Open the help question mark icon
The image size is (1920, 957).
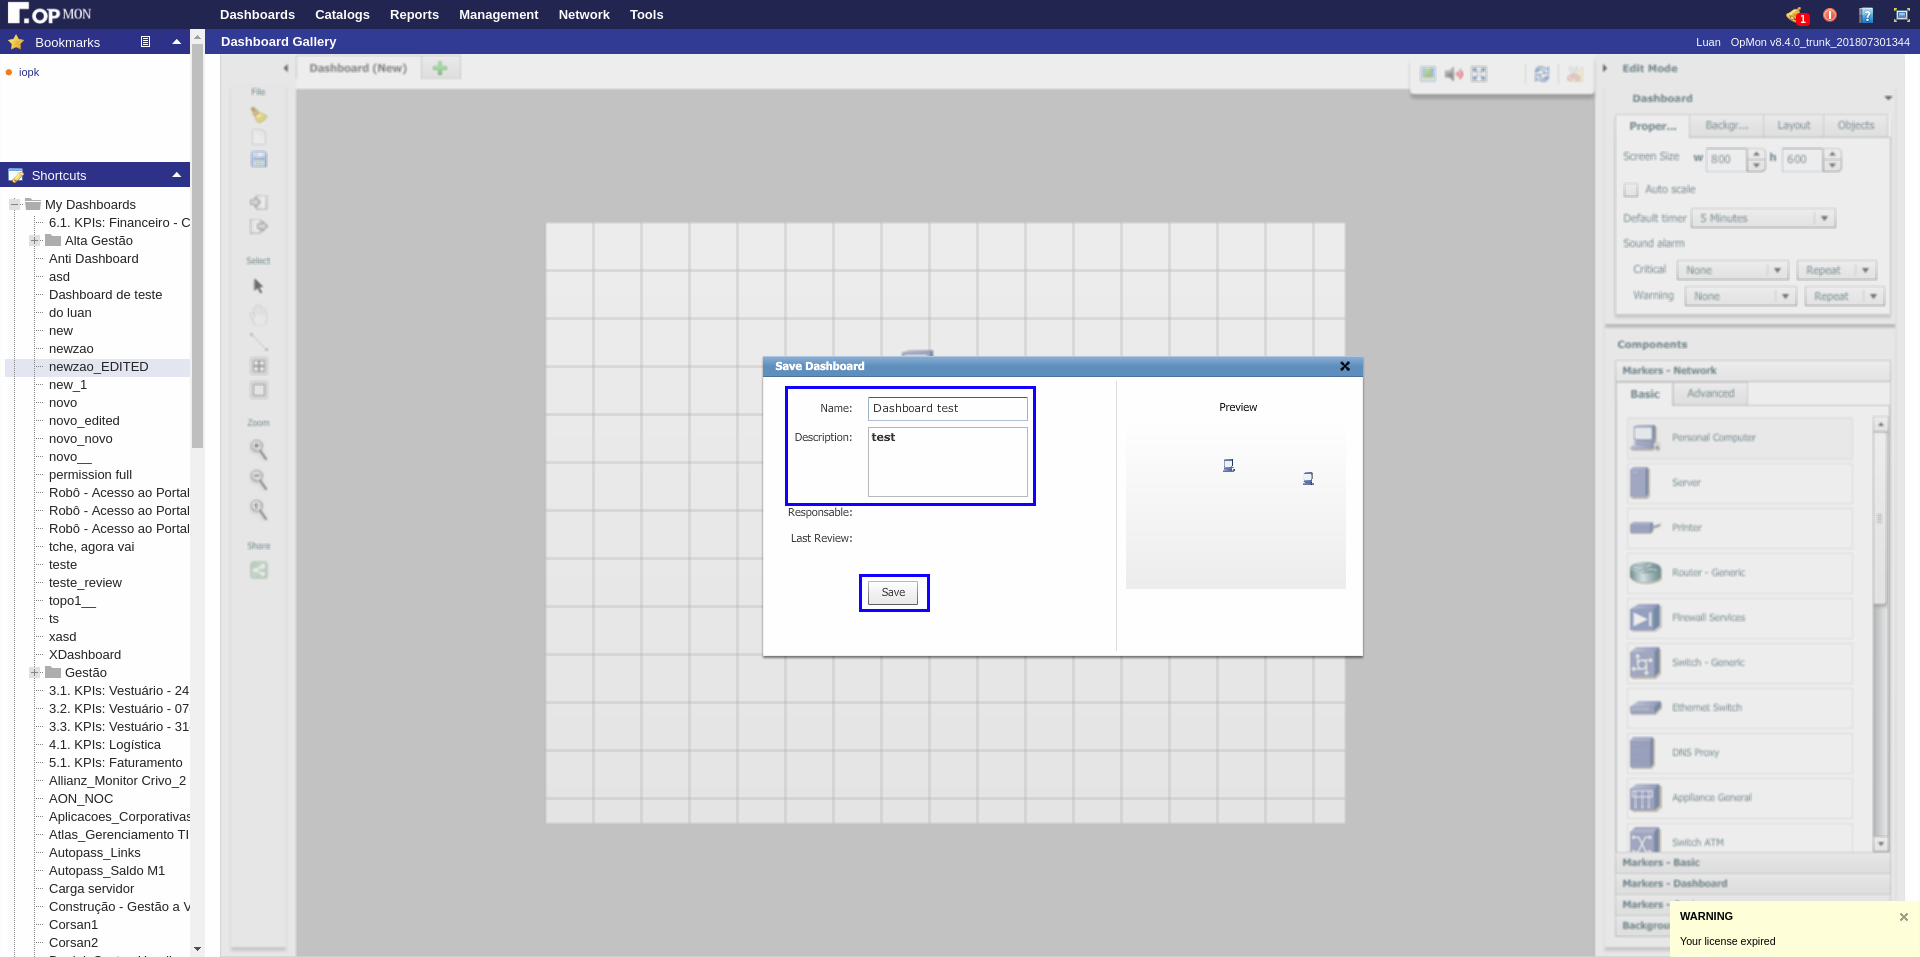click(1866, 15)
